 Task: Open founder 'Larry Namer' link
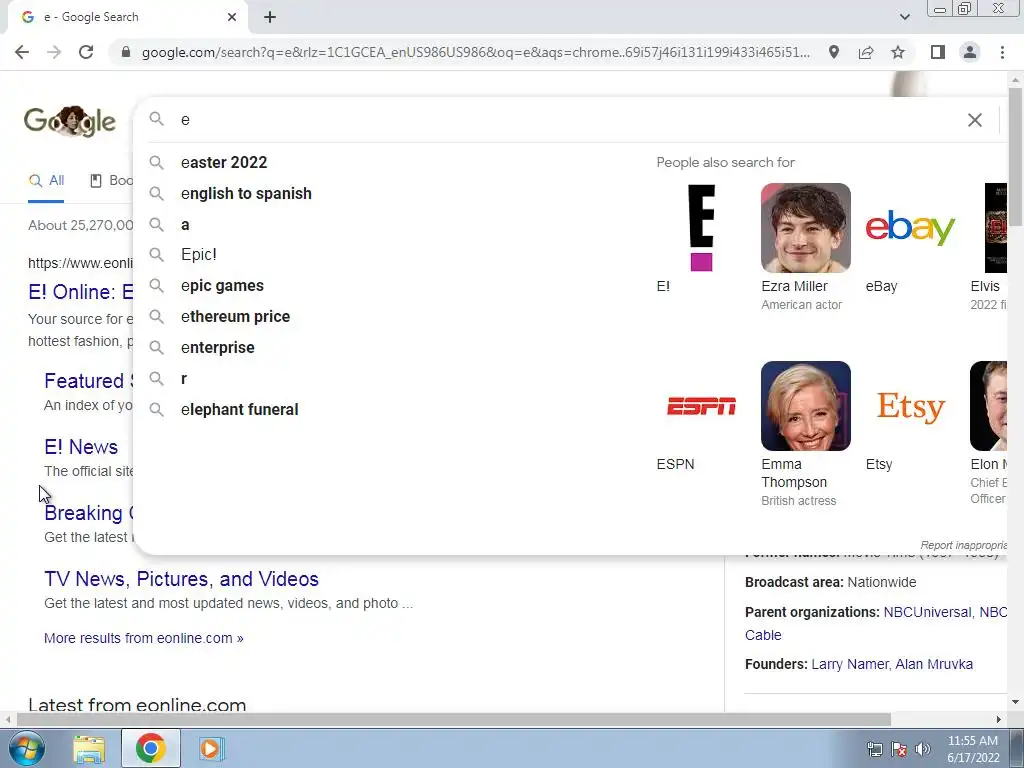850,664
